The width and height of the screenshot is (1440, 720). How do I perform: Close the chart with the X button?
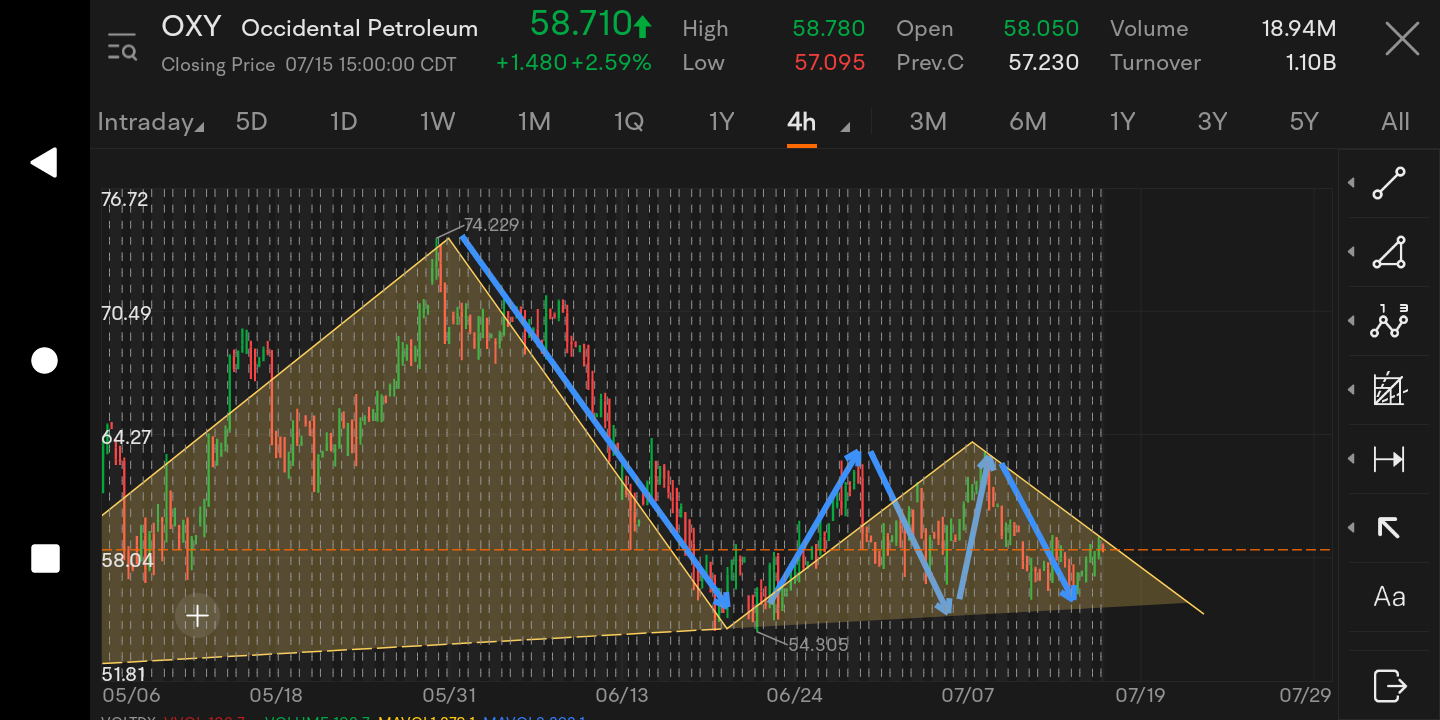(x=1402, y=41)
